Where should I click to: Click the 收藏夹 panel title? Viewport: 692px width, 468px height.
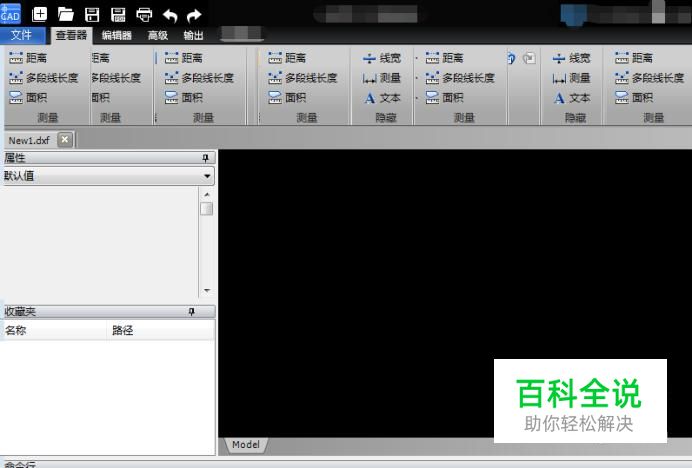tap(20, 311)
